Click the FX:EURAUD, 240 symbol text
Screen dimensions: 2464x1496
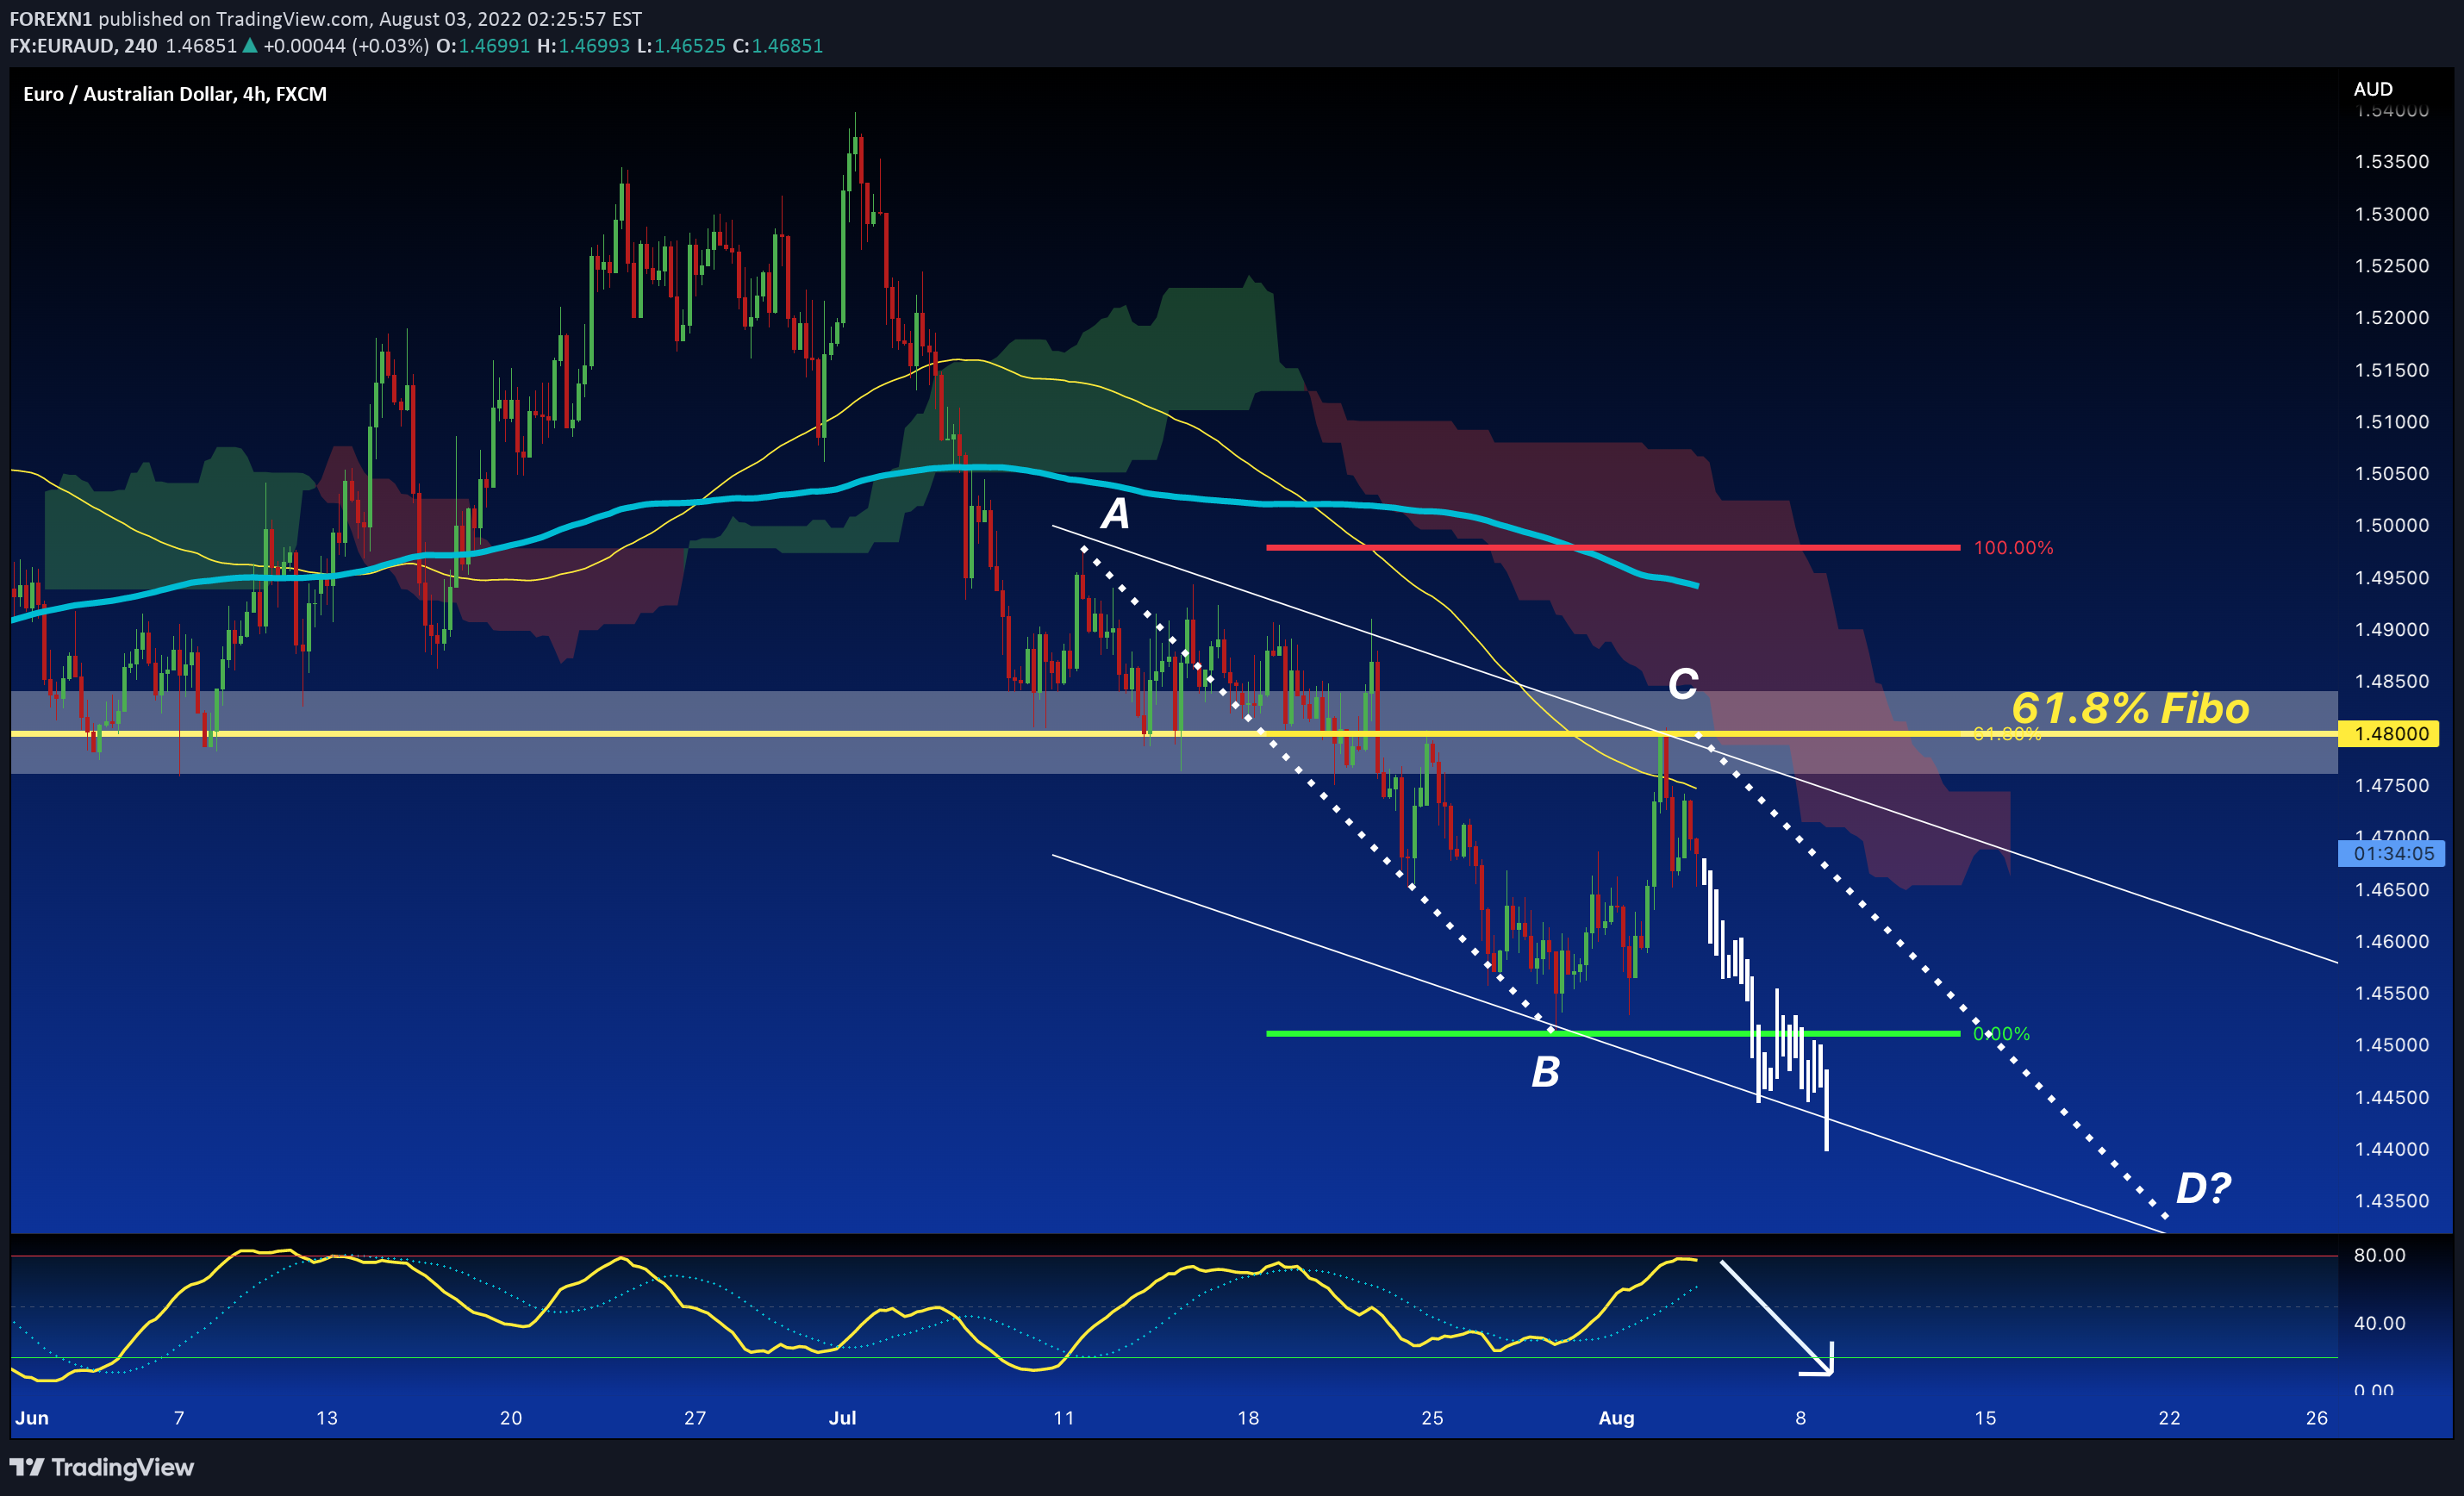click(x=83, y=46)
